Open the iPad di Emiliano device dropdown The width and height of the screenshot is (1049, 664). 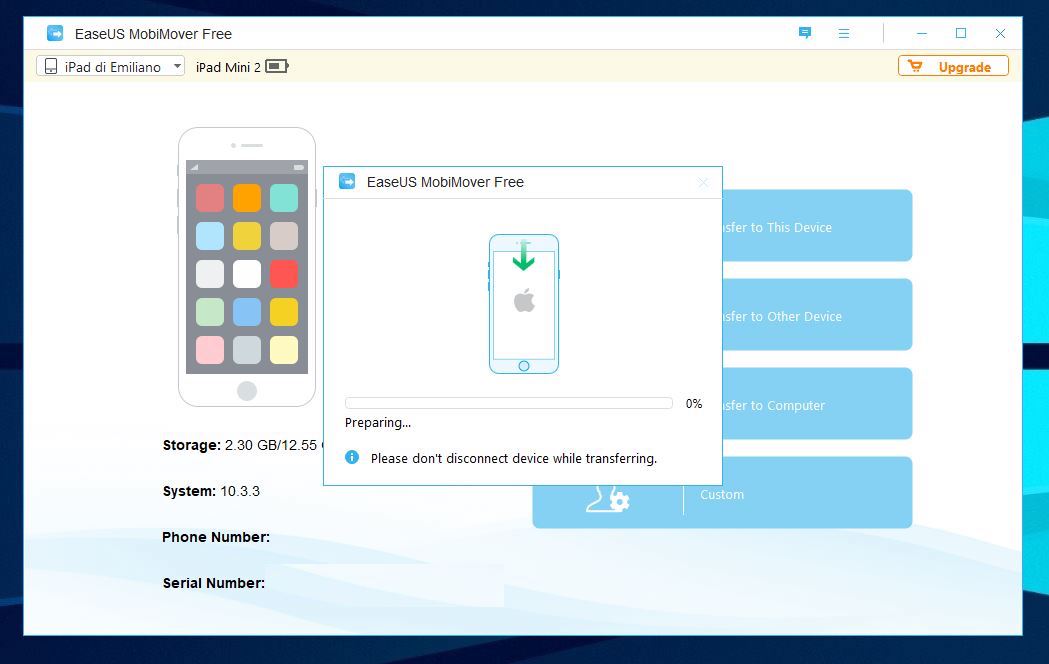click(110, 66)
